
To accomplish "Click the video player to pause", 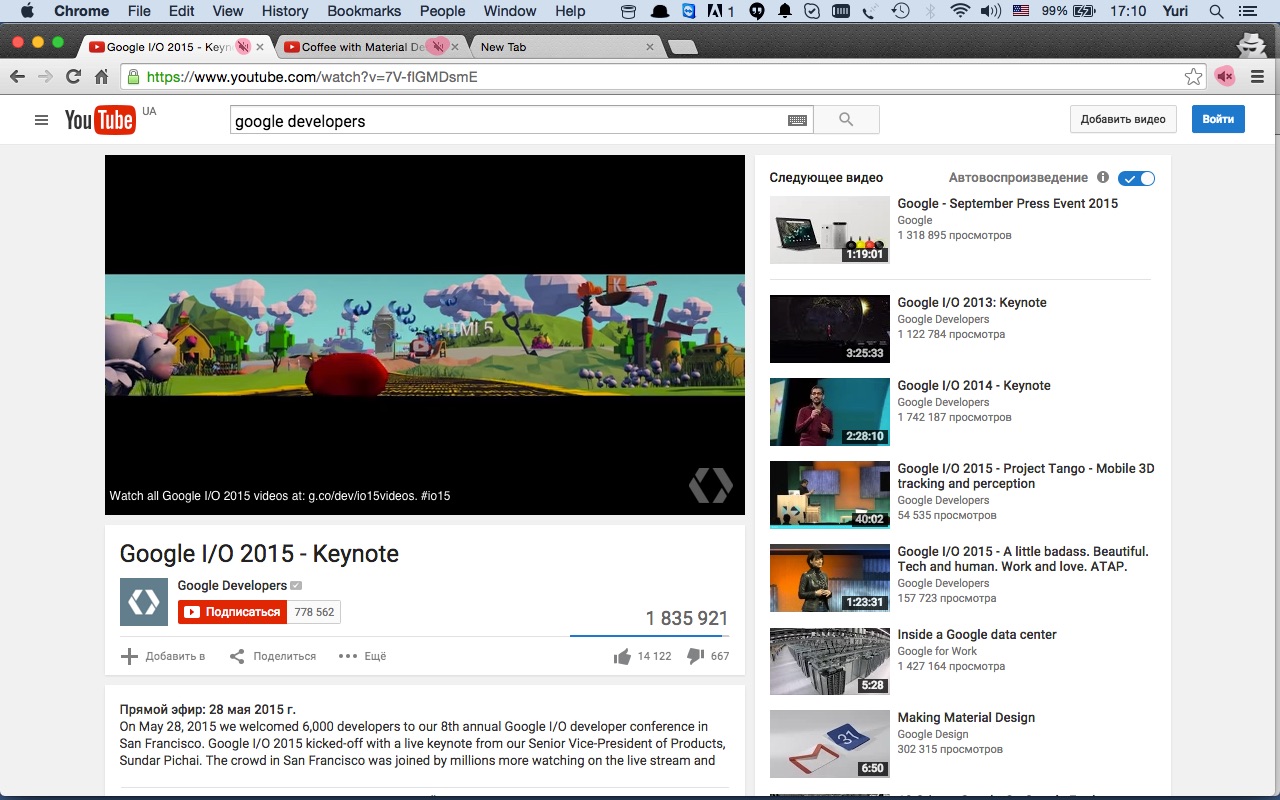I will point(425,335).
